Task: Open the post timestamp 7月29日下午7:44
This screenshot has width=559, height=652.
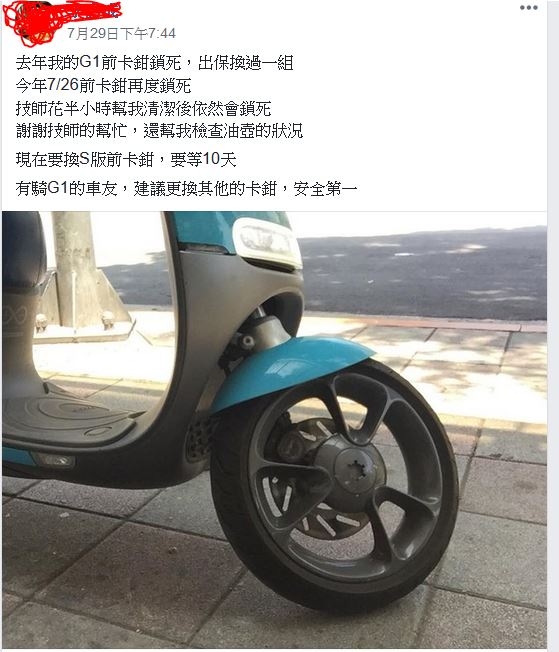Action: tap(121, 33)
